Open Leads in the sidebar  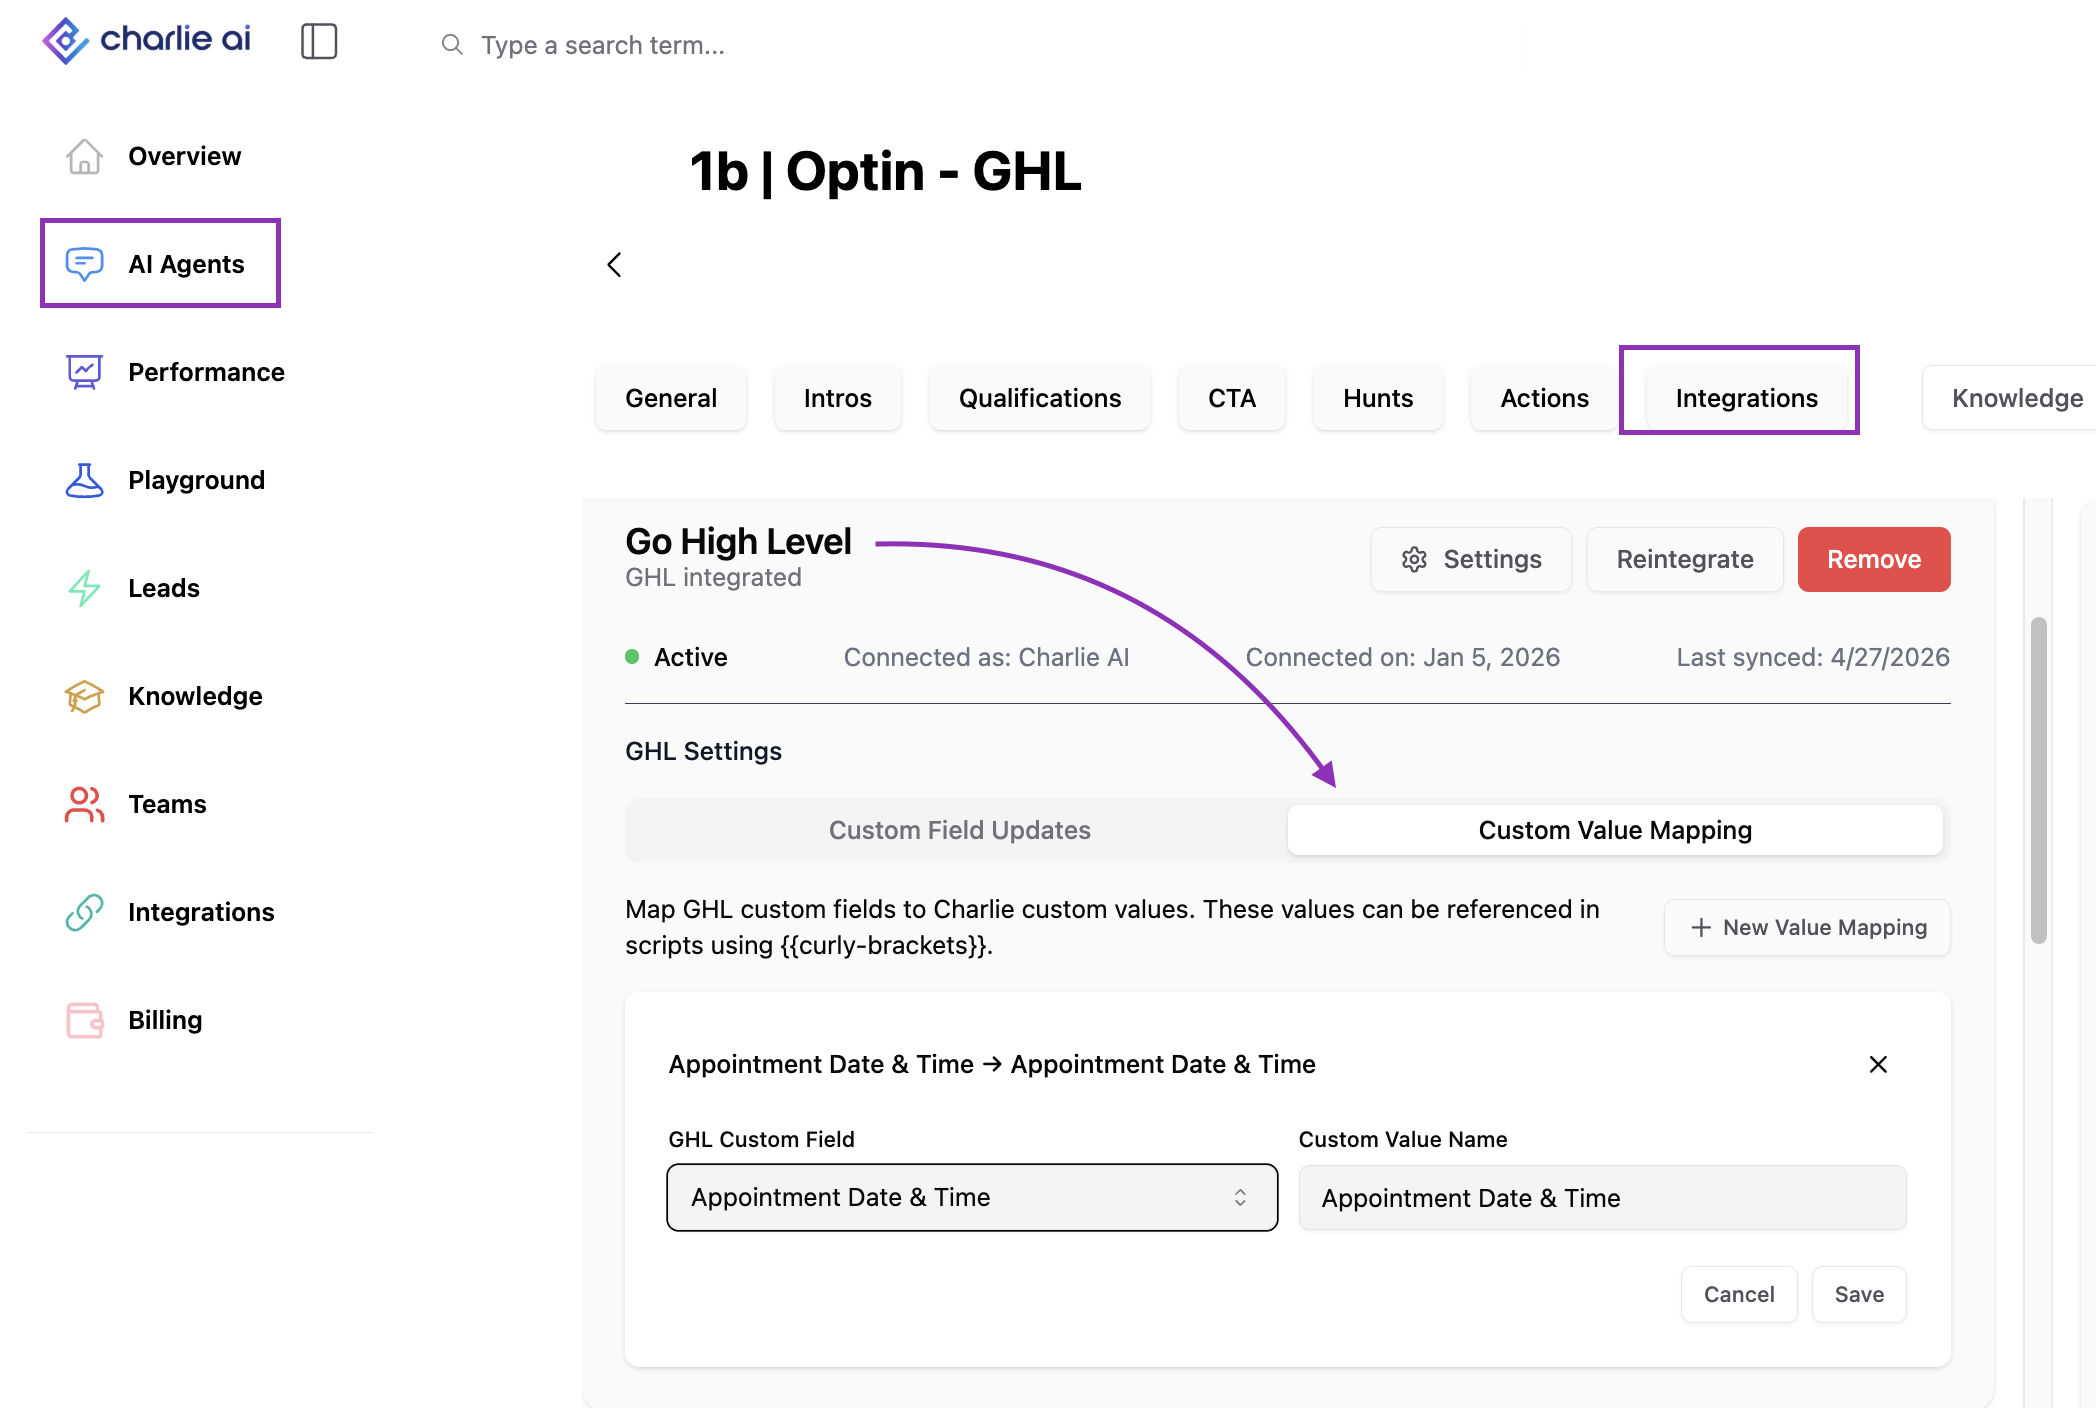point(133,588)
